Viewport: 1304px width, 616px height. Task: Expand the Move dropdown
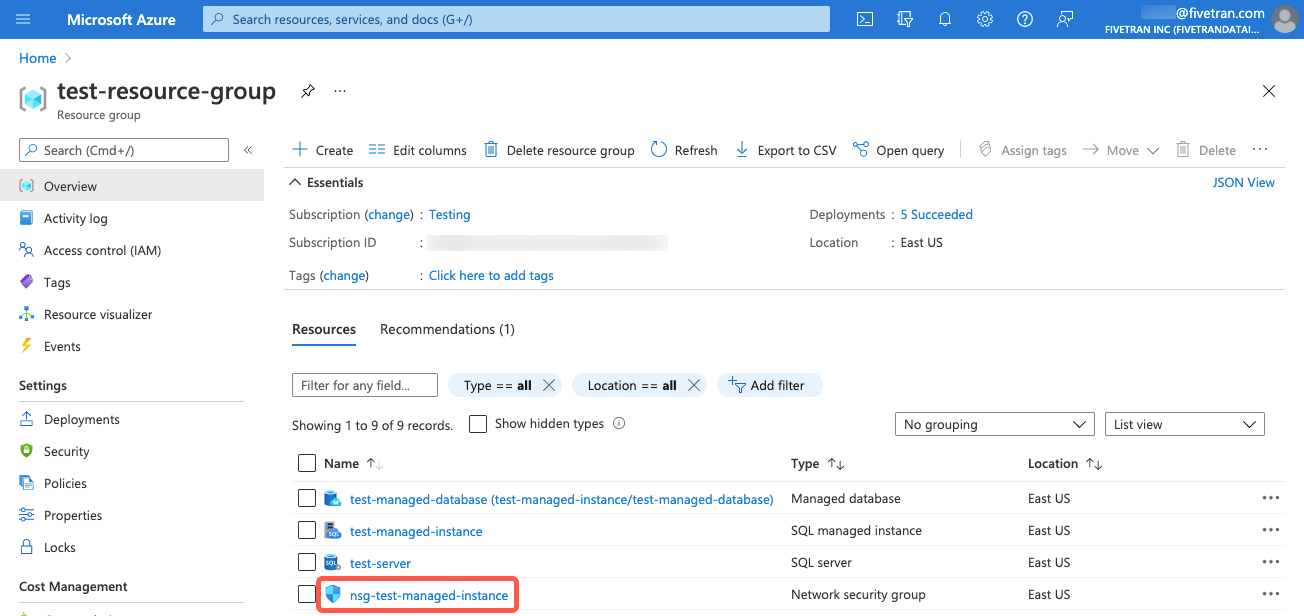coord(1121,150)
